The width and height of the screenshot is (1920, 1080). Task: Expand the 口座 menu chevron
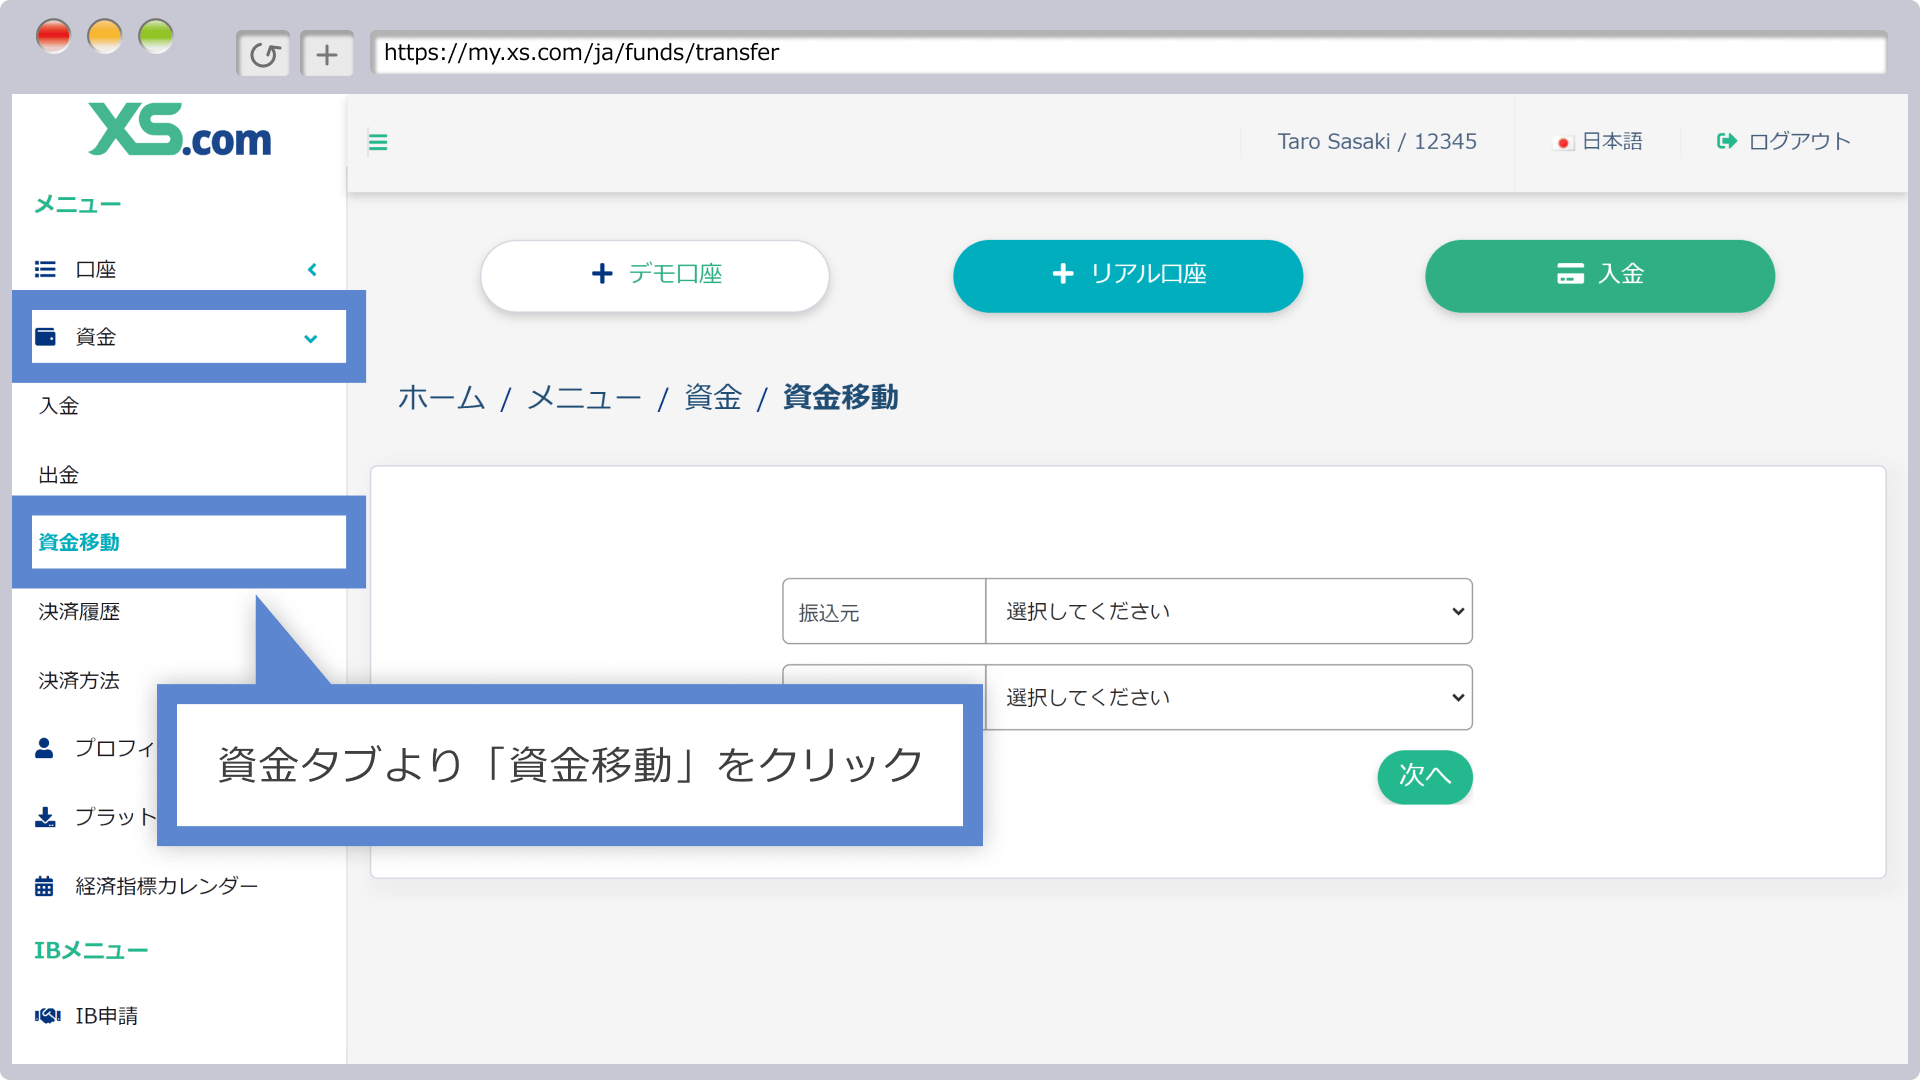click(312, 269)
